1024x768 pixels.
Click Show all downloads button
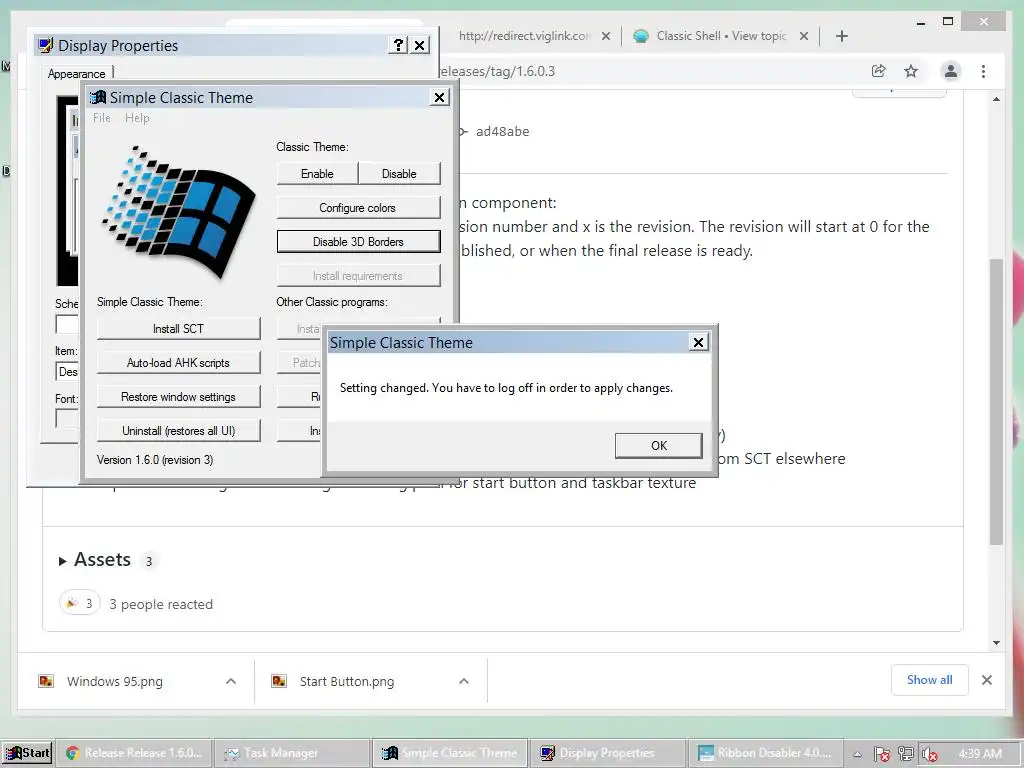929,680
